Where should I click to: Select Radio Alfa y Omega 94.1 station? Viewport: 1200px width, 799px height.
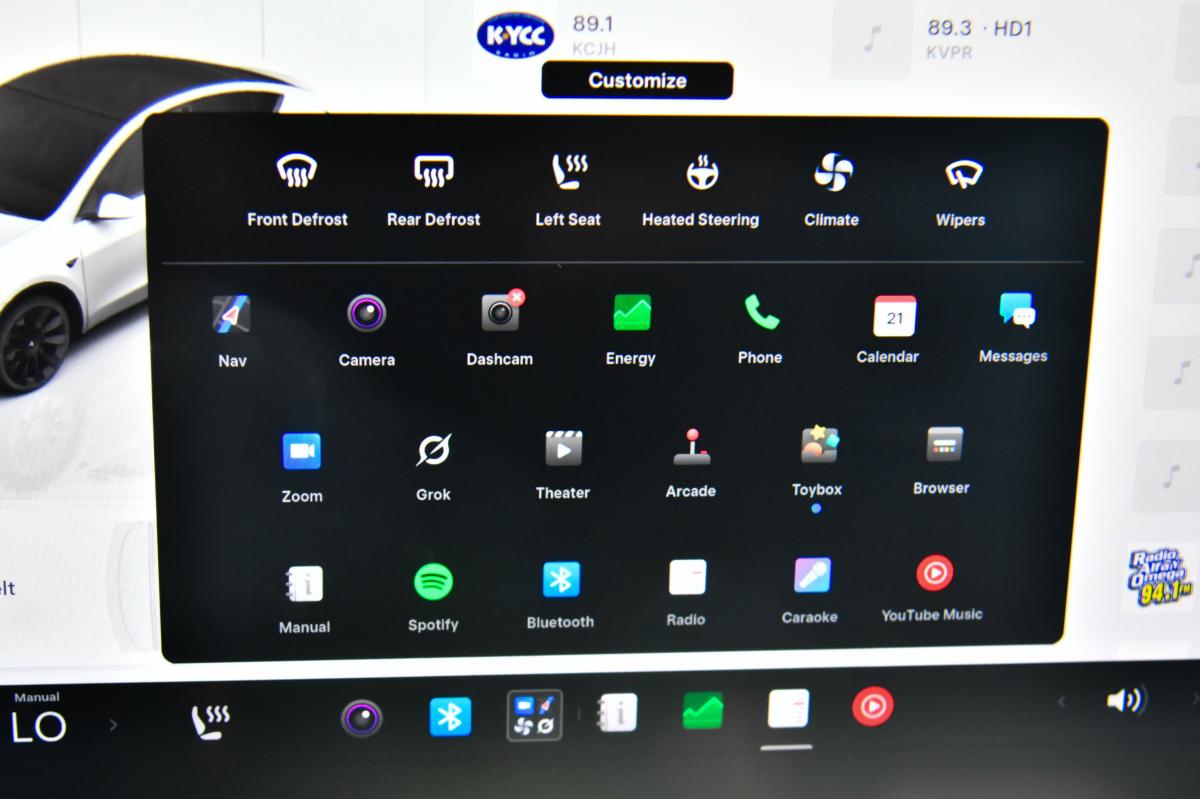click(x=1160, y=577)
